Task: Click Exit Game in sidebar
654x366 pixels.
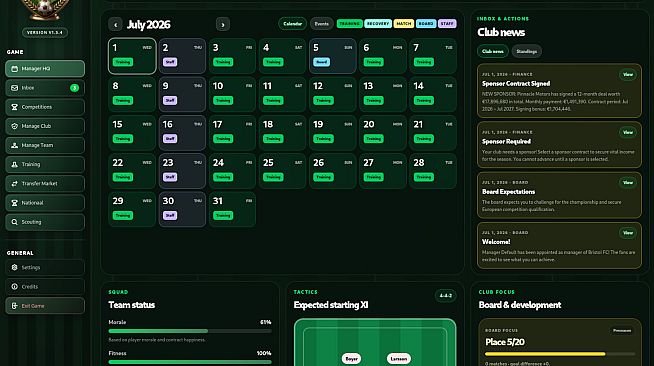Action: point(45,306)
